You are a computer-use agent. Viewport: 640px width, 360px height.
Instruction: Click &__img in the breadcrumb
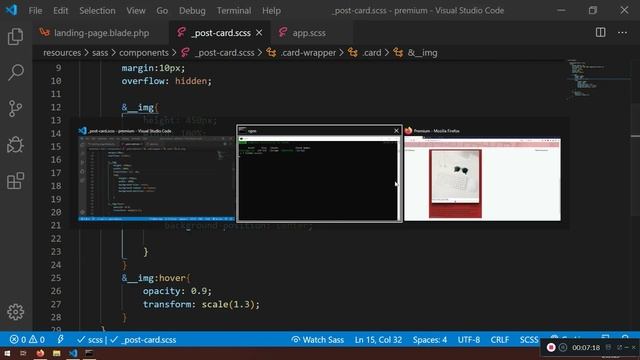tap(422, 53)
